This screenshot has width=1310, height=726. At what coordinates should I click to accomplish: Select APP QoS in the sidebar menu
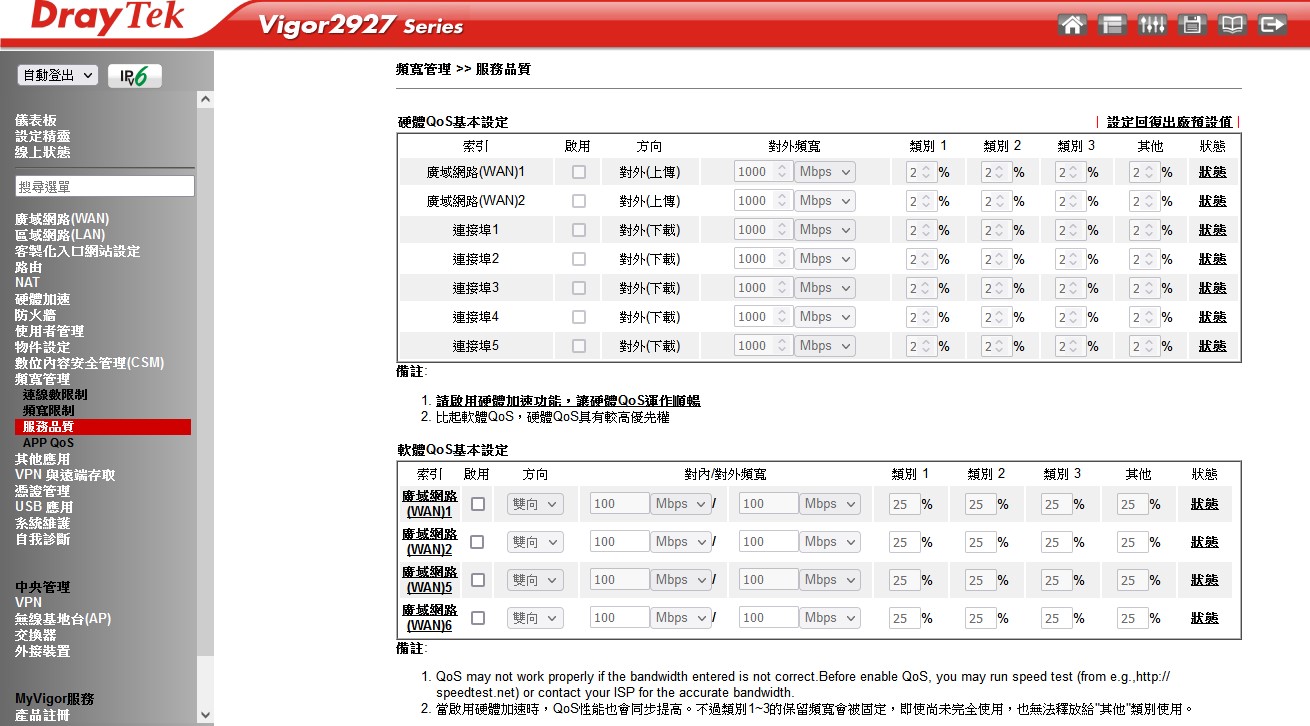[x=48, y=443]
